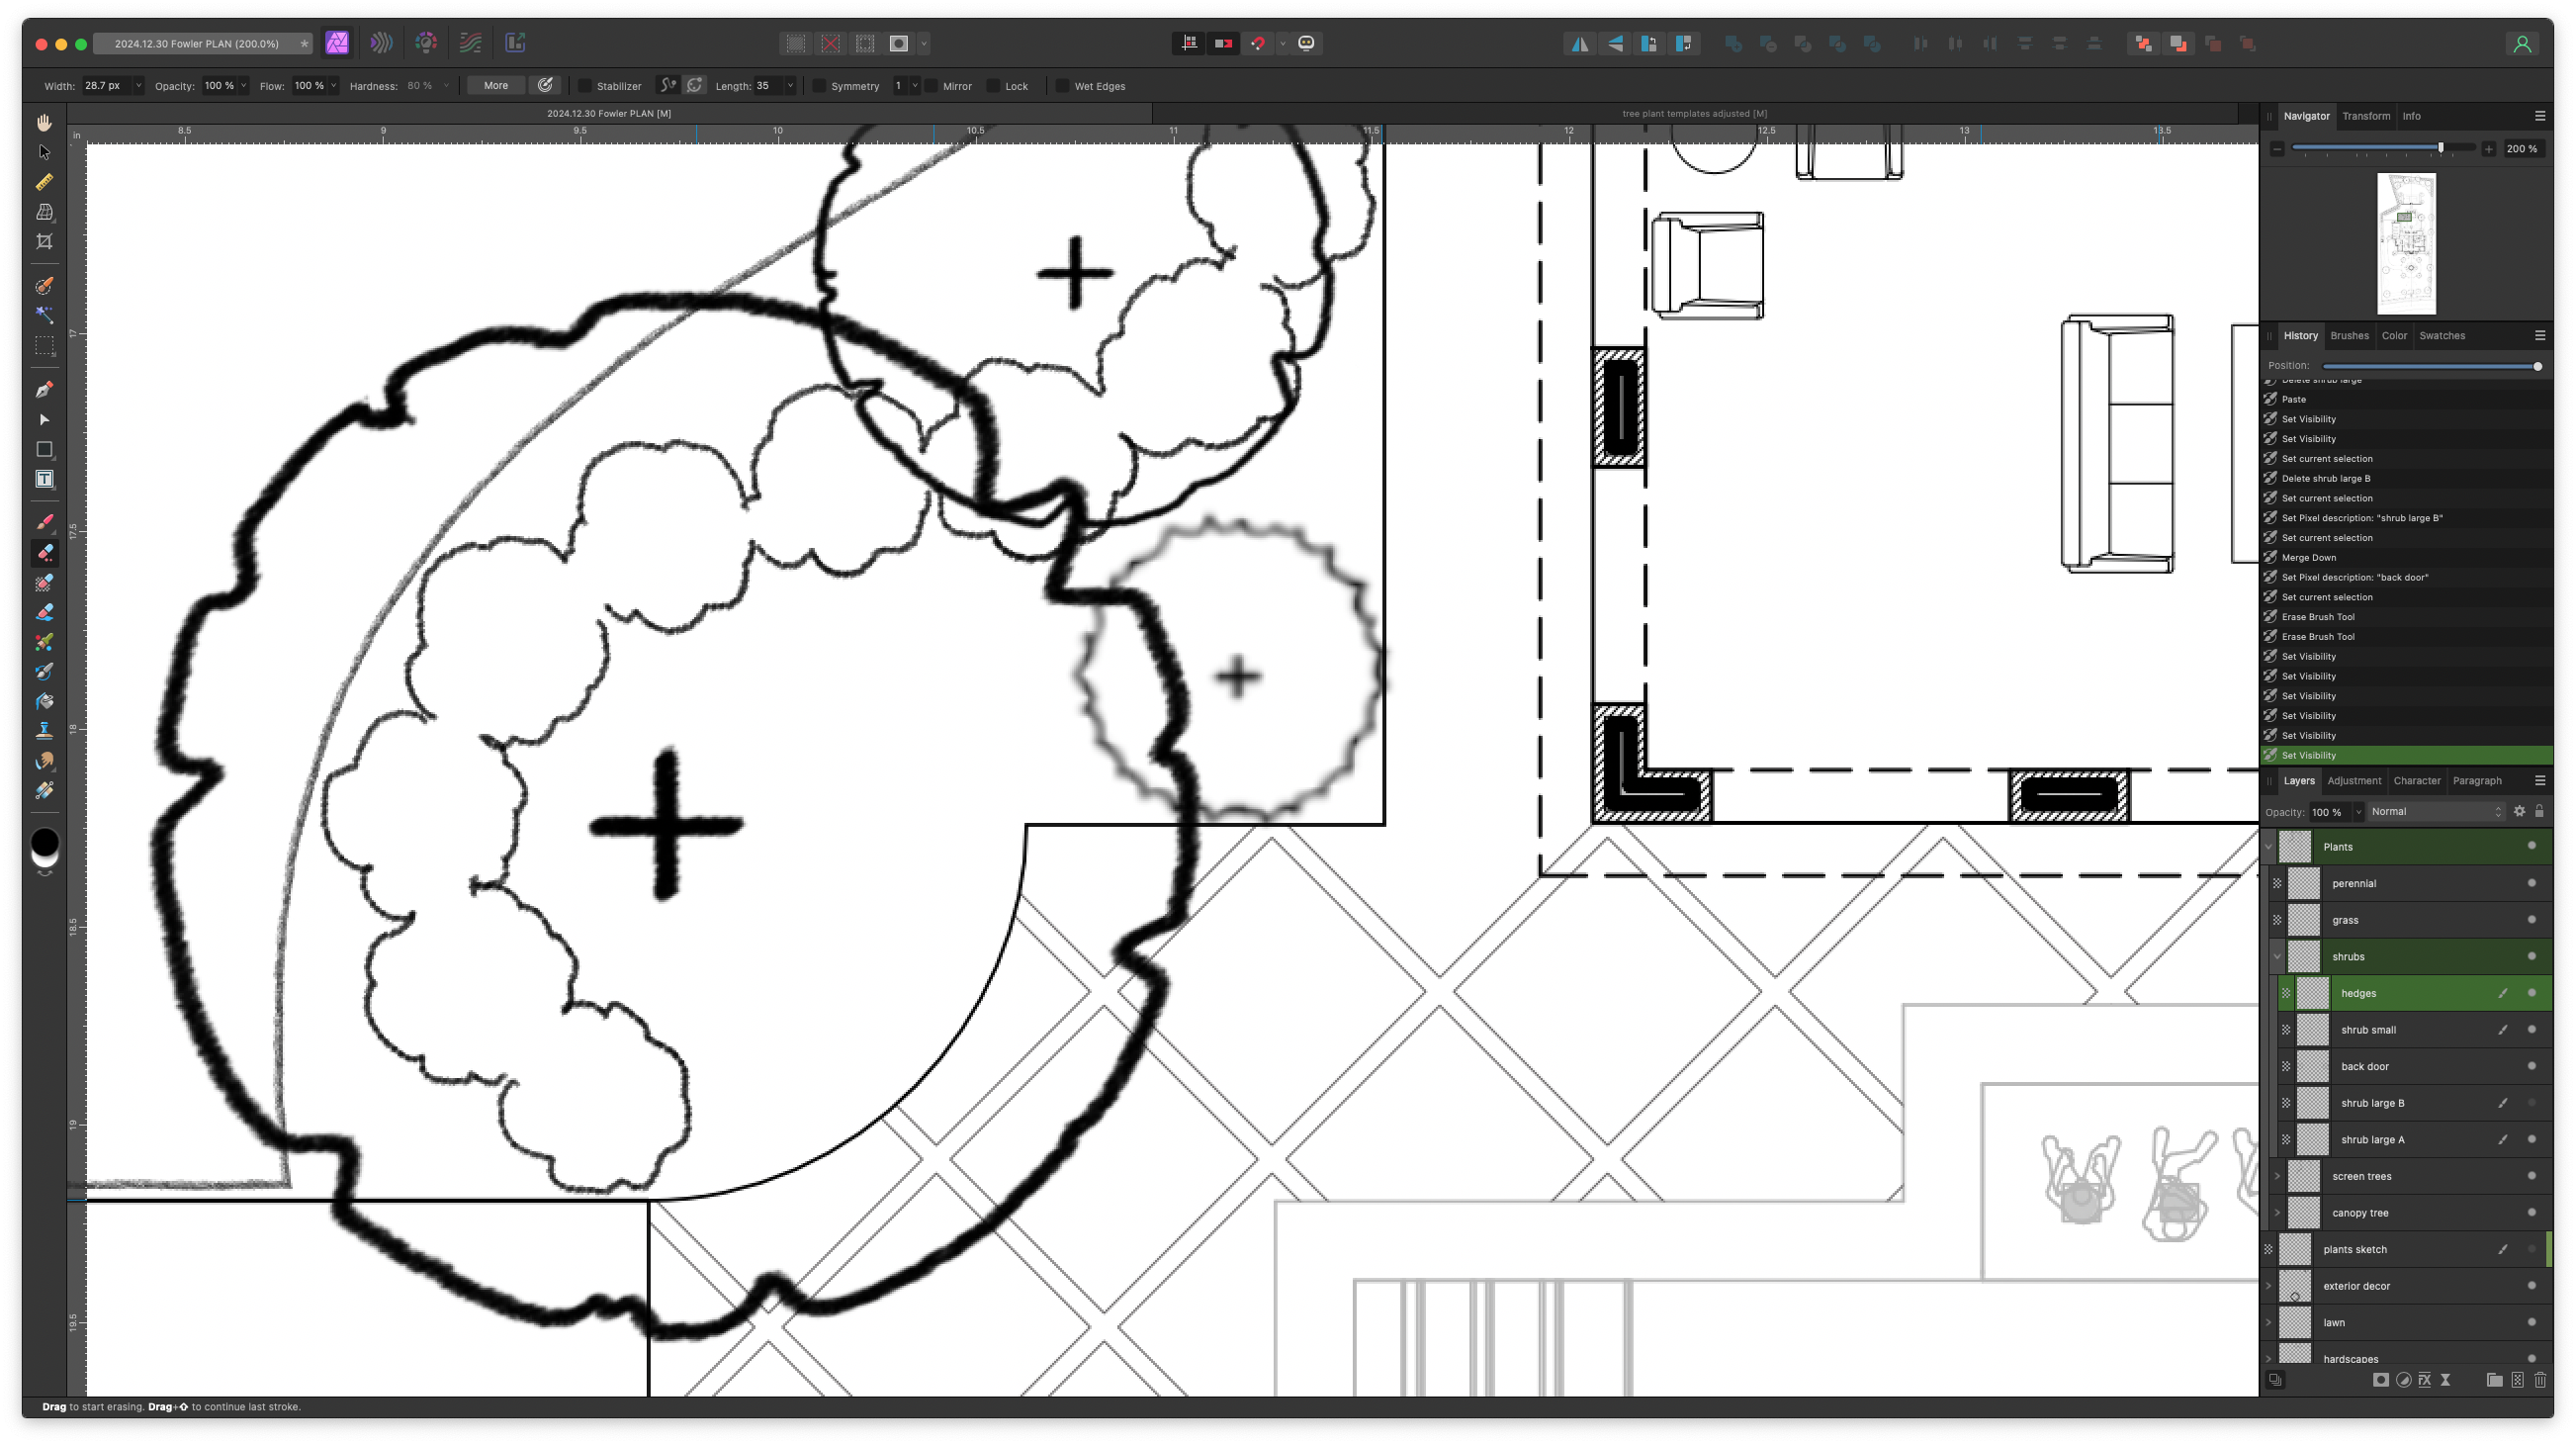This screenshot has height=1444, width=2576.
Task: Select the Measure ruler tool
Action: [x=44, y=182]
